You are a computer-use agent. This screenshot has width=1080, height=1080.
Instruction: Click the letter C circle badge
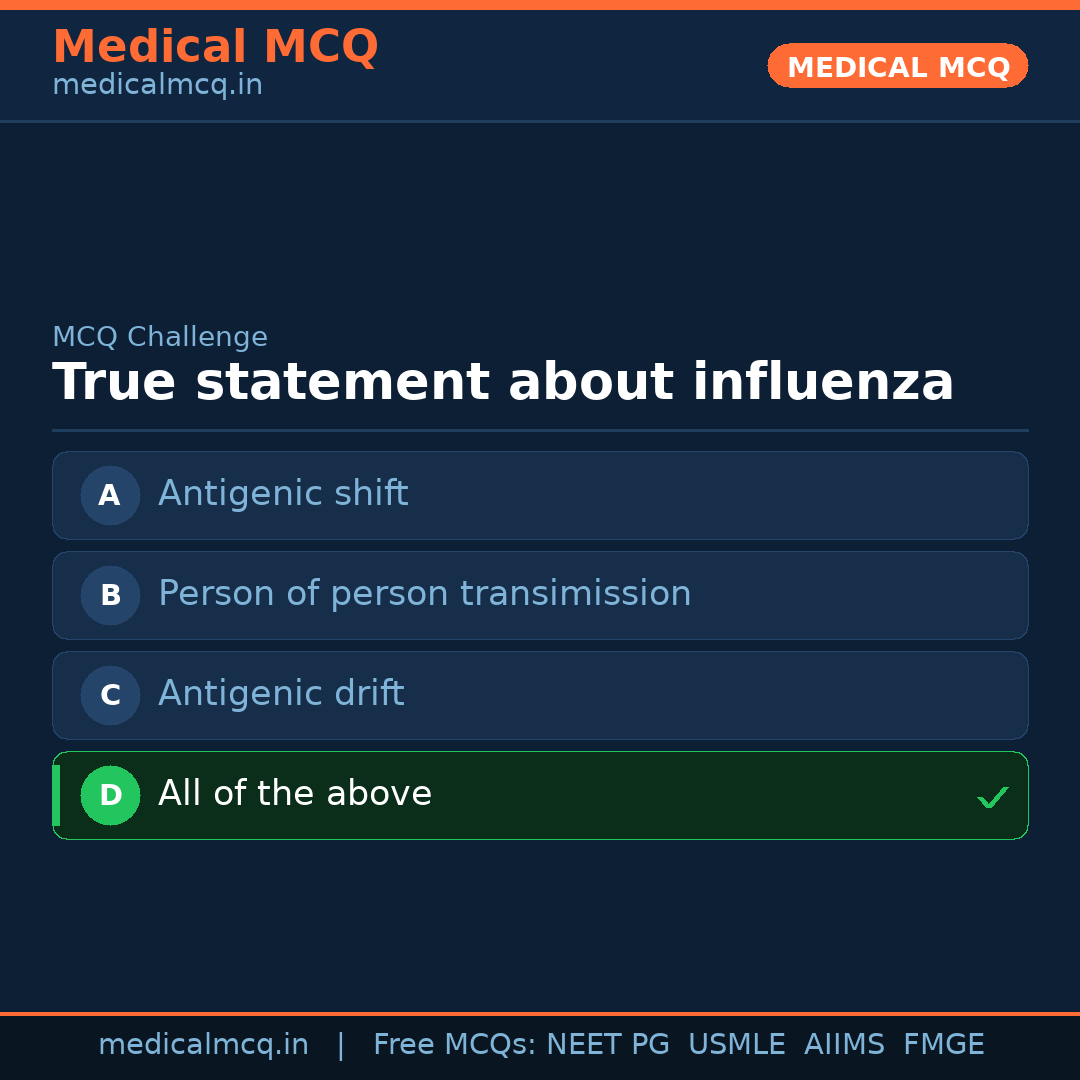click(110, 695)
